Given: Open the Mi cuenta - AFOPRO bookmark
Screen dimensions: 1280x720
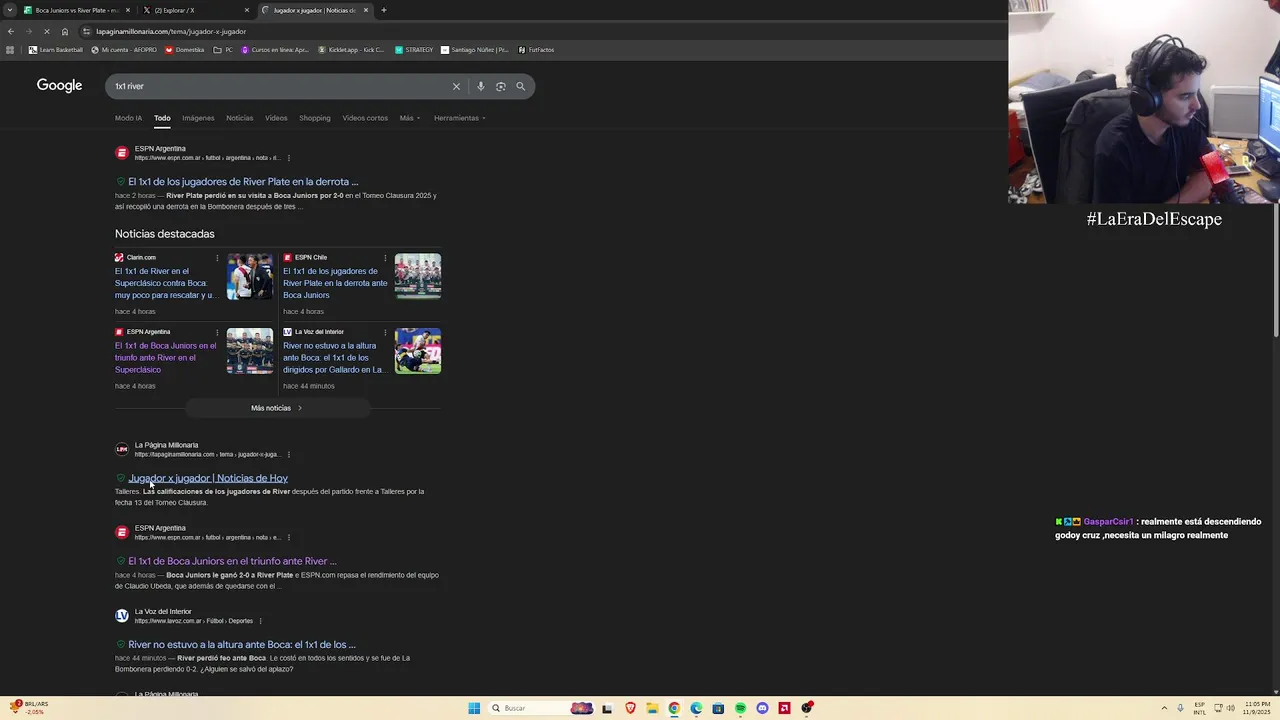Looking at the screenshot, I should point(124,50).
